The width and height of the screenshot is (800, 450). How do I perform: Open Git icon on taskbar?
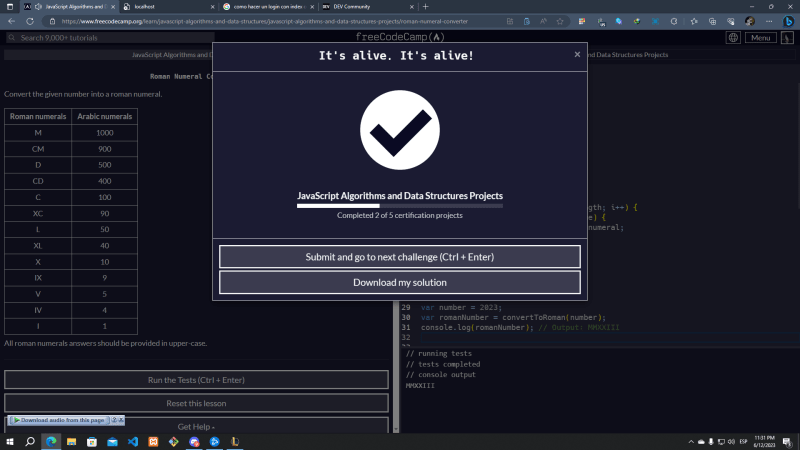click(x=173, y=442)
